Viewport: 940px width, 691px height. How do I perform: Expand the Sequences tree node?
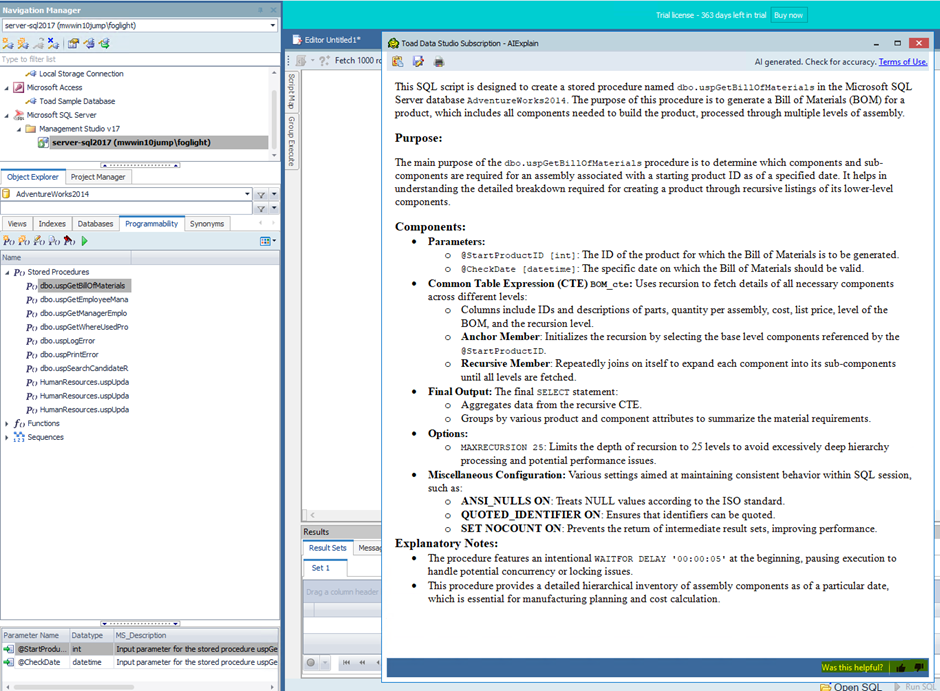click(x=7, y=437)
